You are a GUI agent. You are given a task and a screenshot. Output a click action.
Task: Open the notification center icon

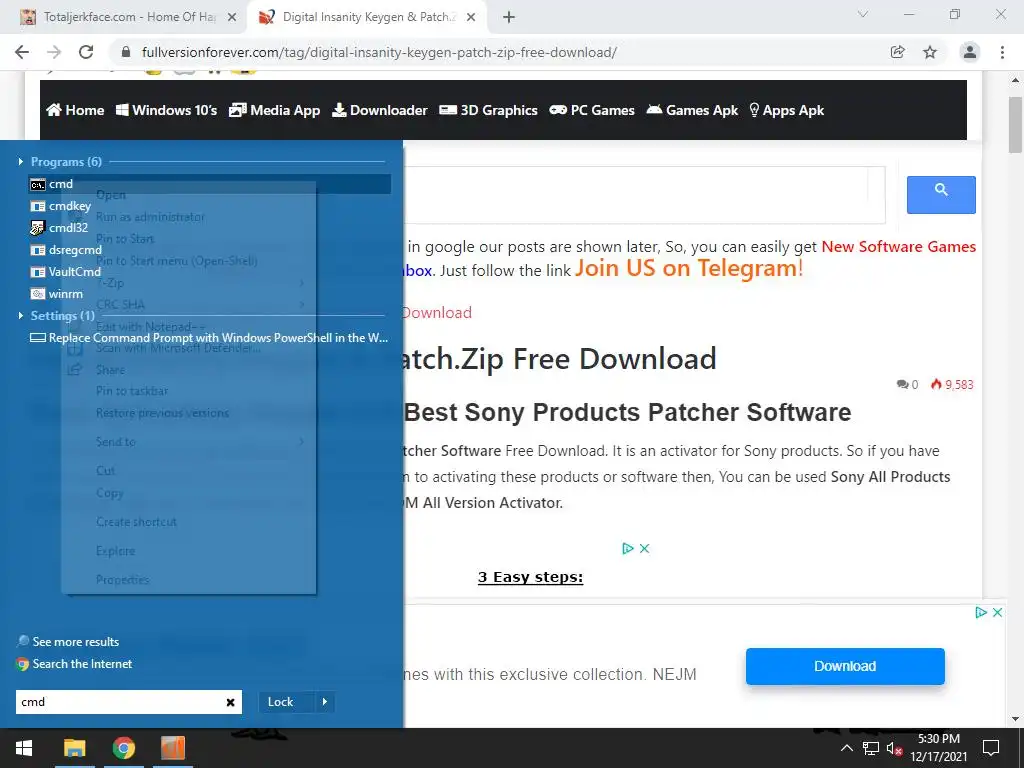(991, 748)
